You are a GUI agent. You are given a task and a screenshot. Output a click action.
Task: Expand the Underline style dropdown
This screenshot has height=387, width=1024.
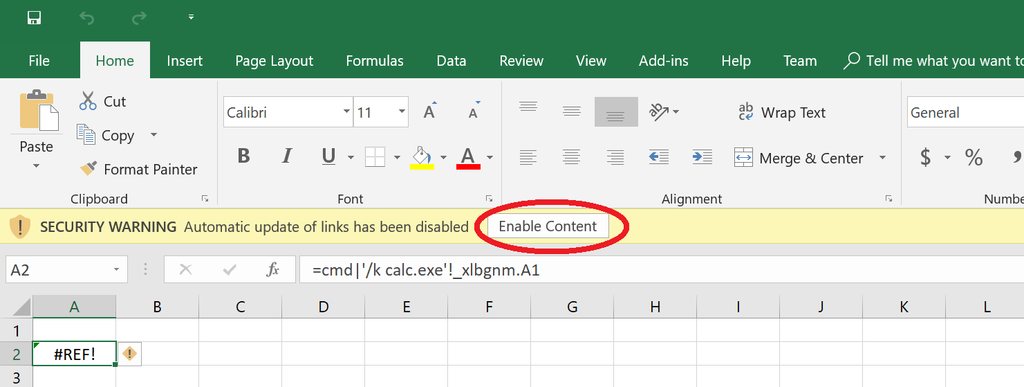351,157
